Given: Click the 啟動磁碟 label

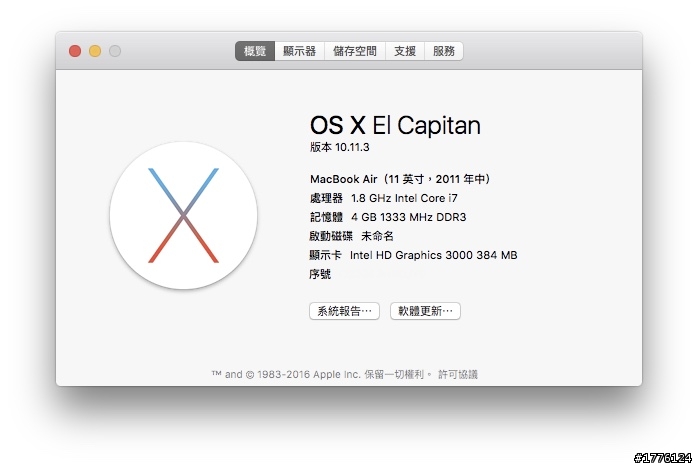Looking at the screenshot, I should 331,236.
